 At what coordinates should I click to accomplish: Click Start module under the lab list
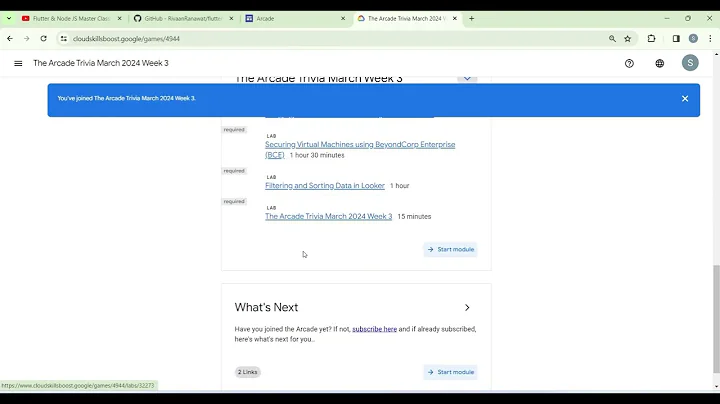[450, 249]
